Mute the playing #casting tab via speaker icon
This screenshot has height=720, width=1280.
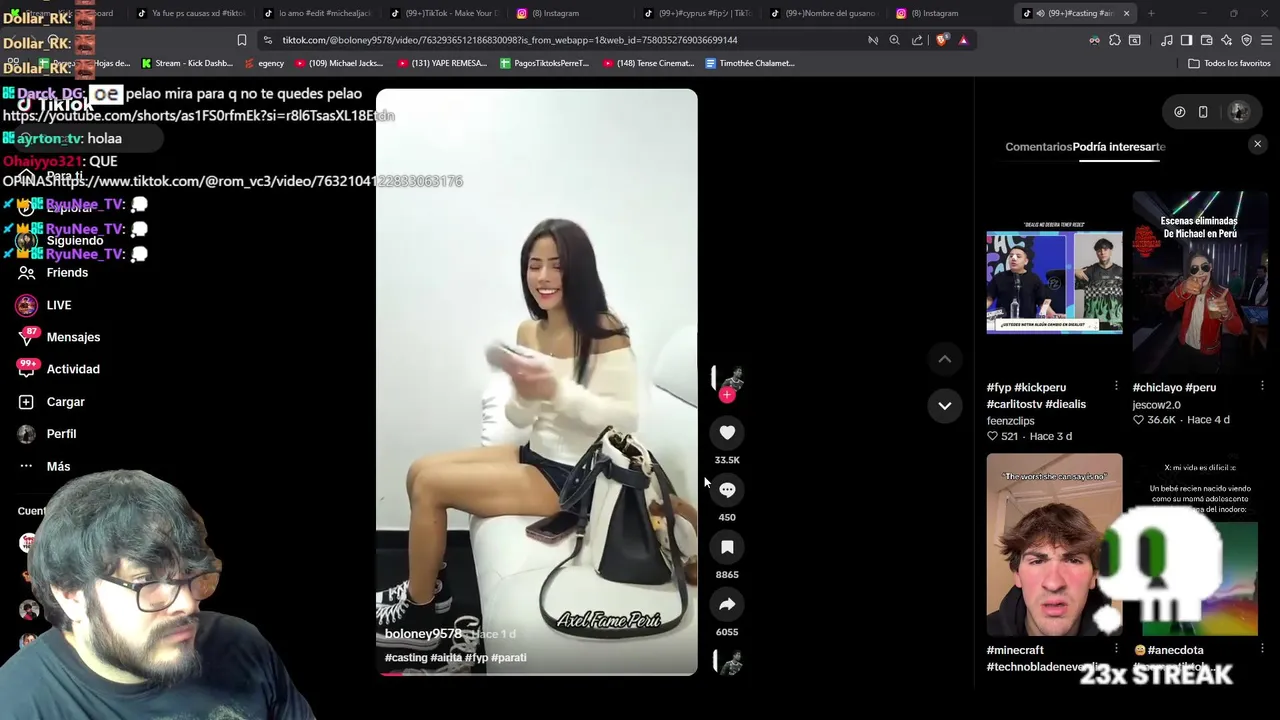[1040, 13]
